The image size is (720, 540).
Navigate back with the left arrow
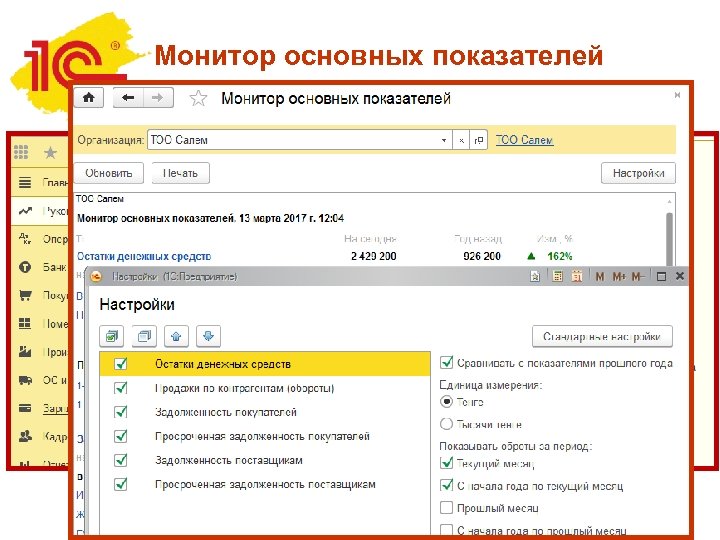tap(128, 97)
